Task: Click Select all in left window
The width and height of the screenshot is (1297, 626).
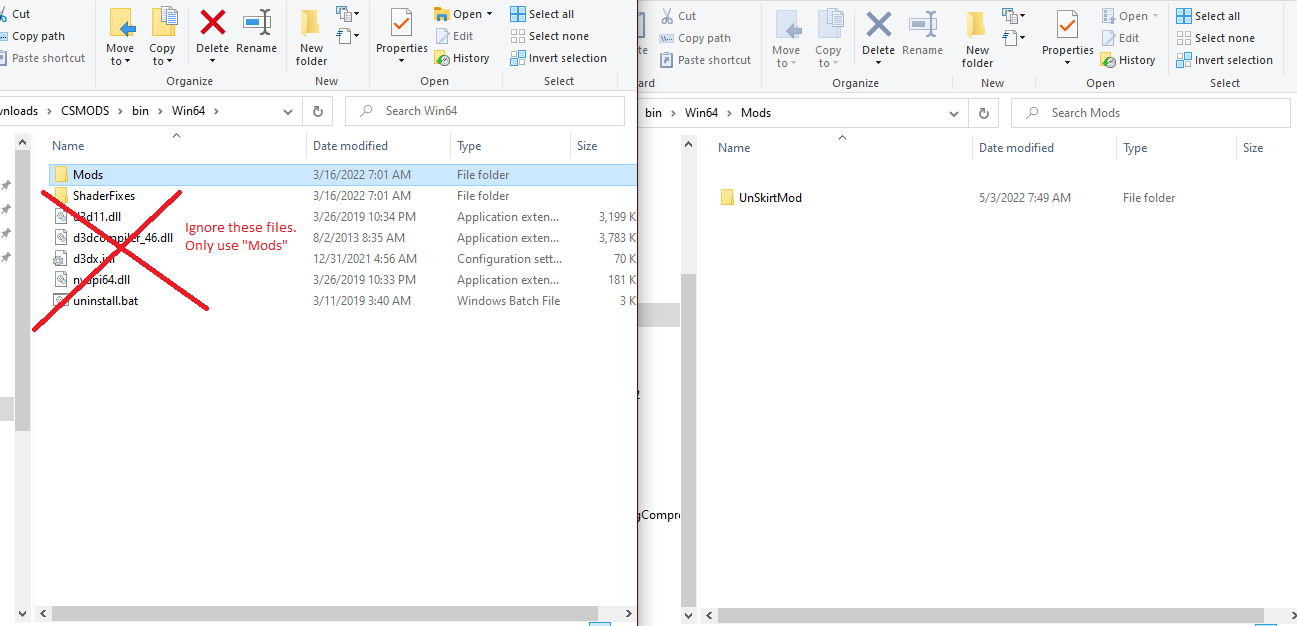Action: (x=542, y=14)
